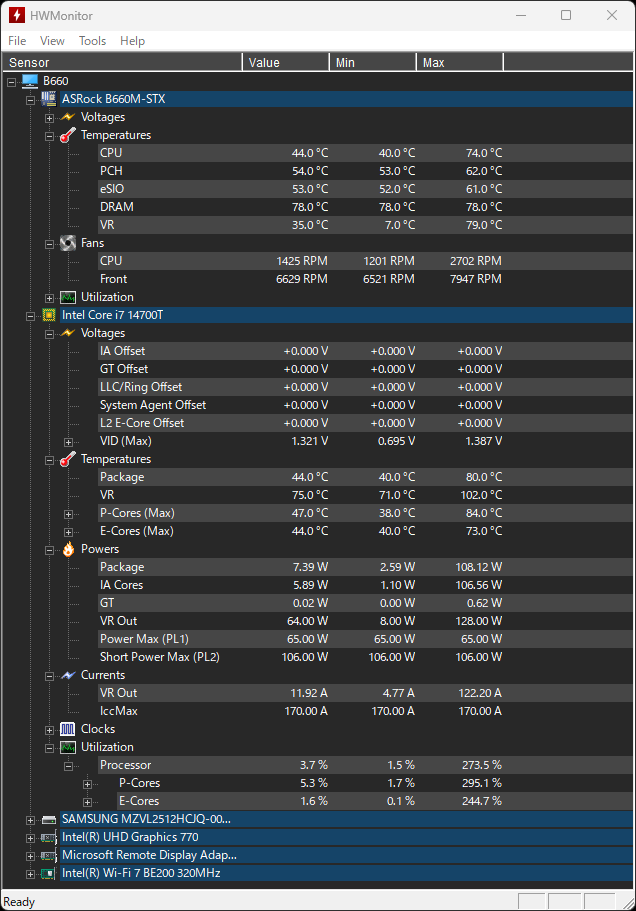
Task: Expand motherboard Voltages section
Action: tap(49, 118)
